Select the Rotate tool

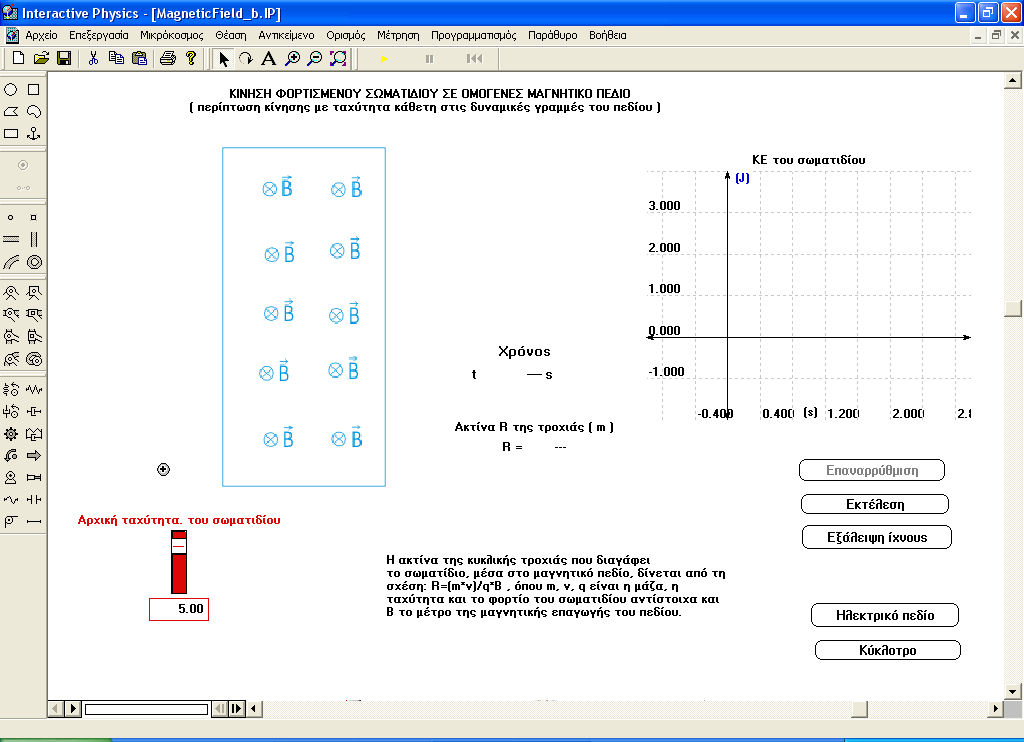click(x=246, y=59)
